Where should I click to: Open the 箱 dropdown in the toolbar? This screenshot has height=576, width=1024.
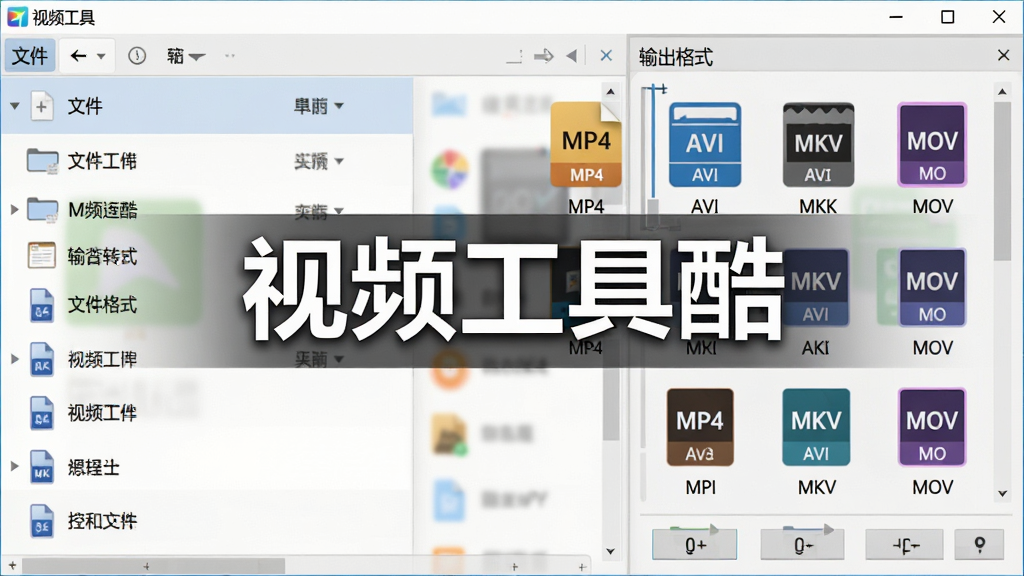(x=185, y=56)
